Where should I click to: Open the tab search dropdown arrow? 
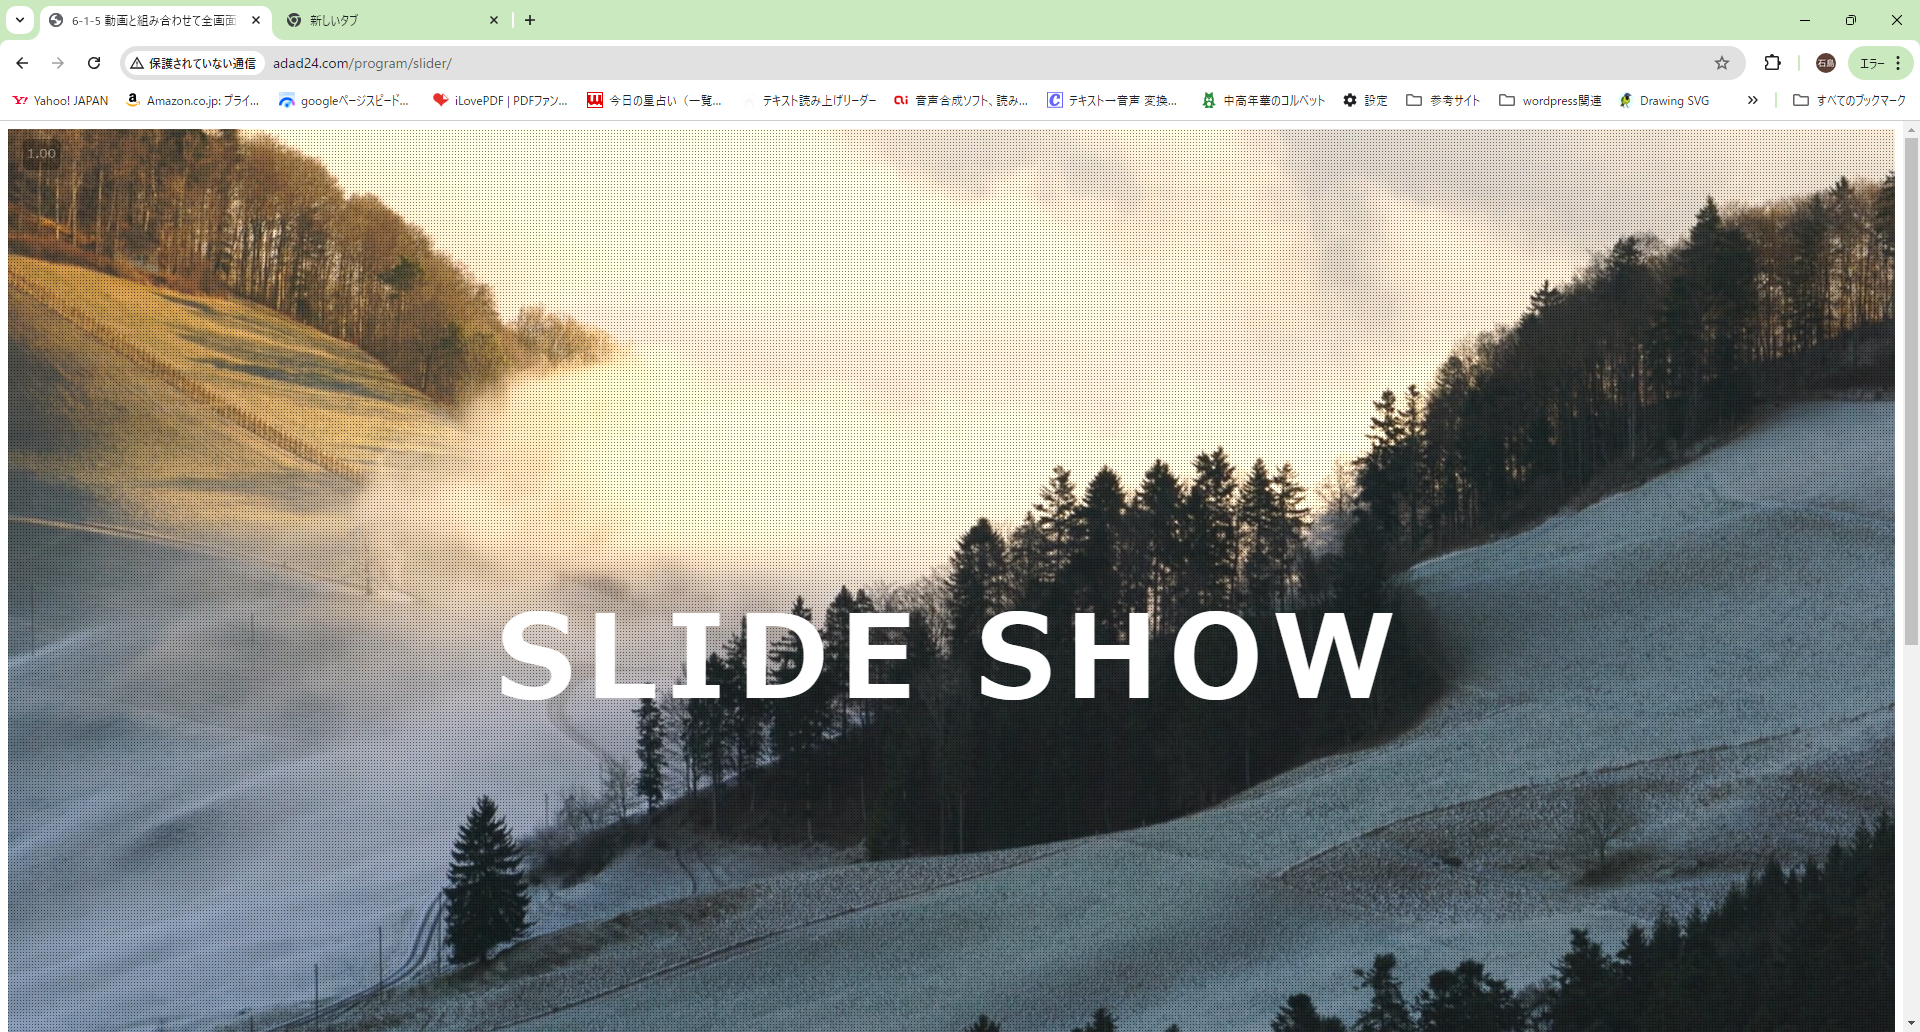click(x=19, y=20)
